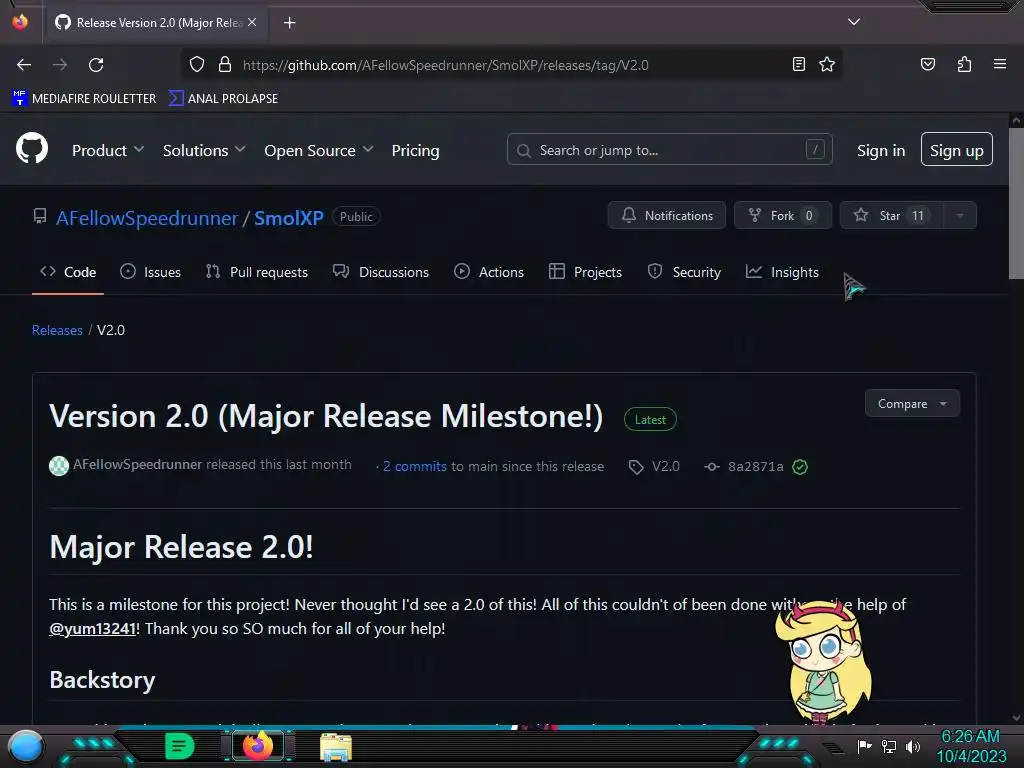1024x768 pixels.
Task: Click the Sign up button
Action: coord(957,150)
